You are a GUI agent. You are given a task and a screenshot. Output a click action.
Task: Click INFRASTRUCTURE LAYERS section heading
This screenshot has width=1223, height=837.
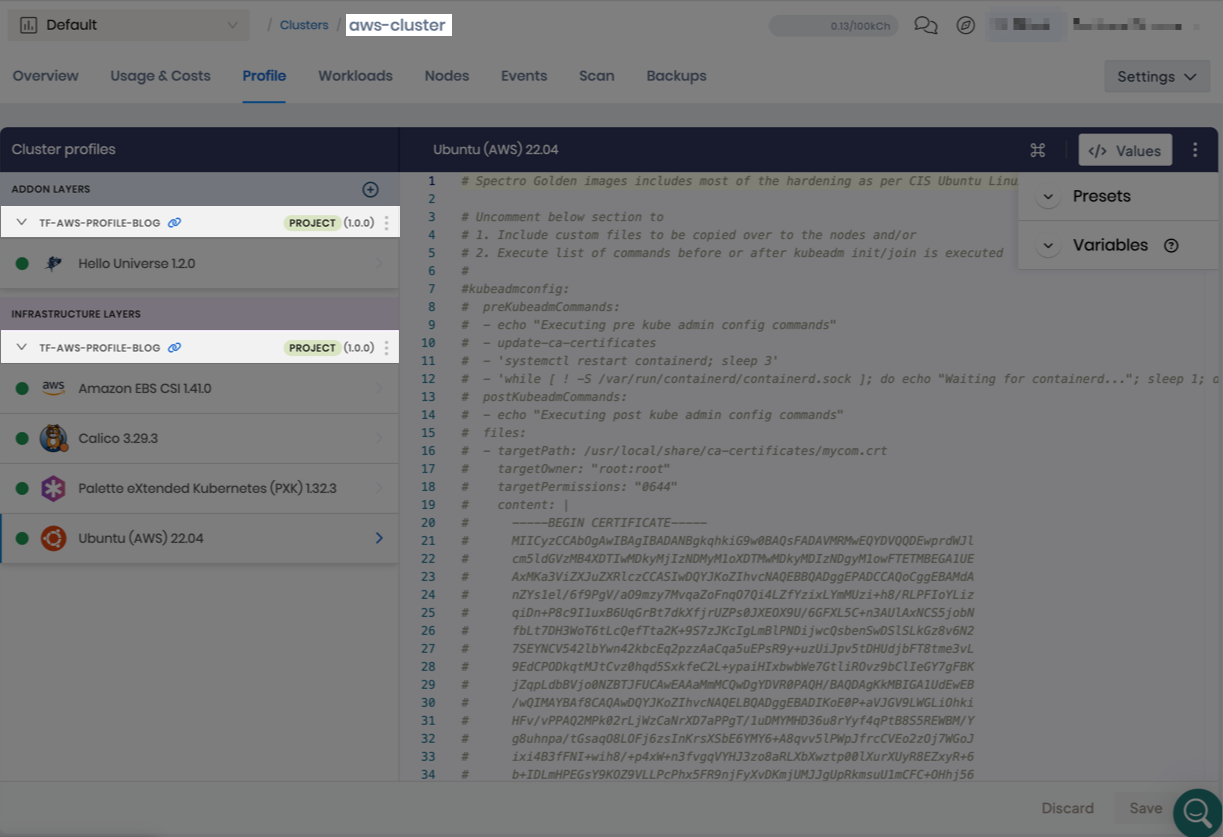click(x=76, y=314)
